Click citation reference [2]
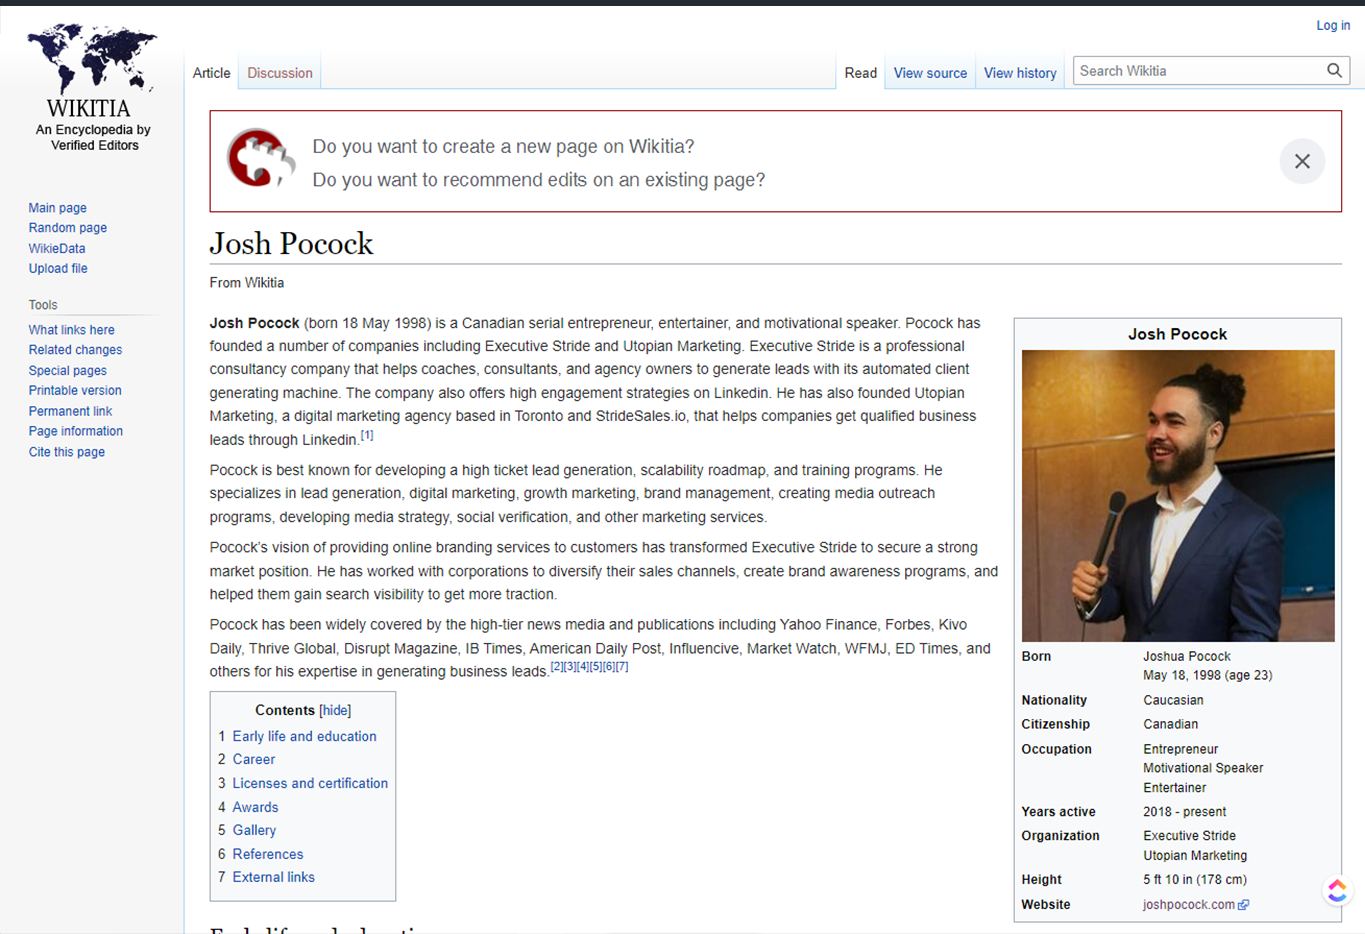This screenshot has height=934, width=1365. coord(557,667)
